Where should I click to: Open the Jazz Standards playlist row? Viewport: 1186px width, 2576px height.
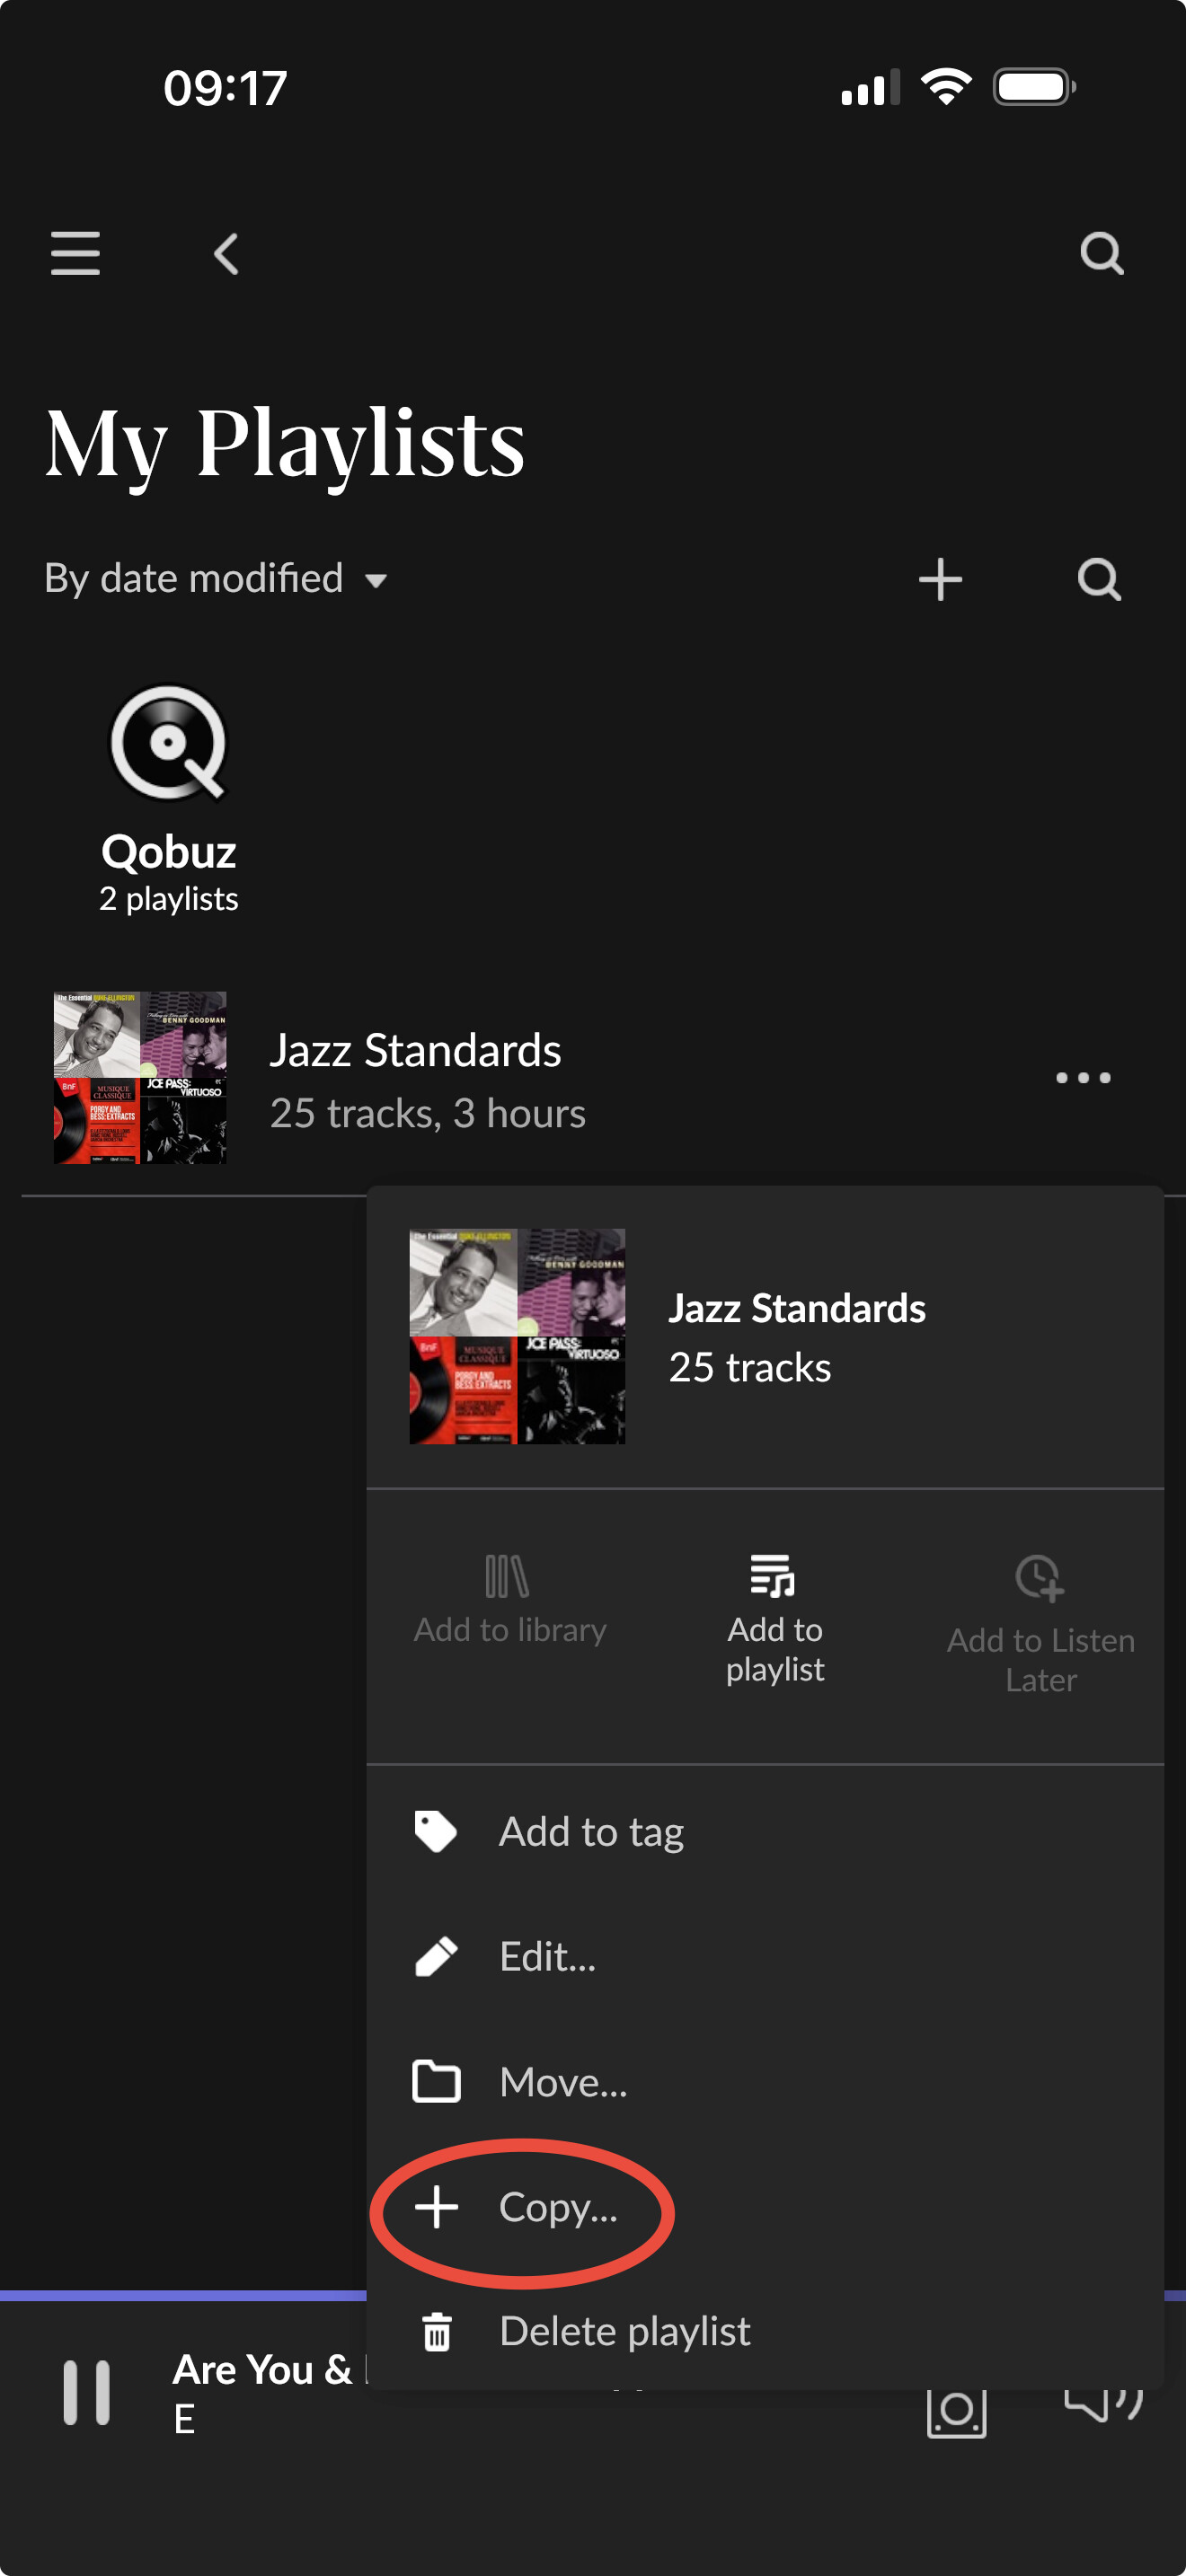tap(593, 1078)
